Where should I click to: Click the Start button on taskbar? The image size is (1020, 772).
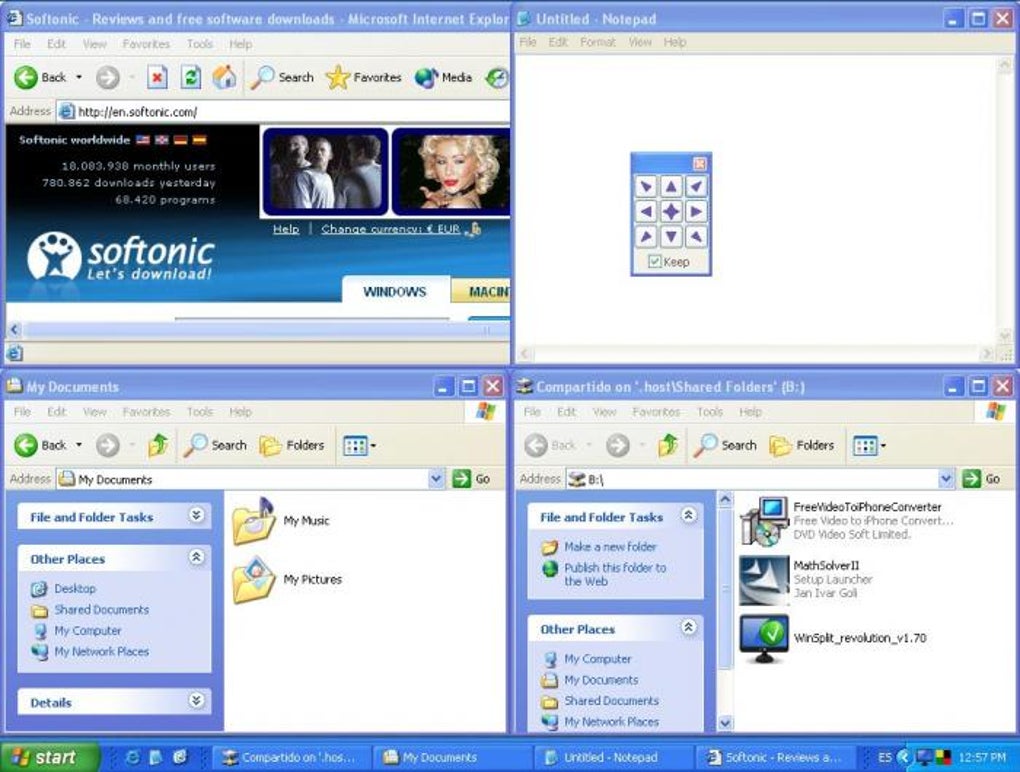tap(49, 757)
